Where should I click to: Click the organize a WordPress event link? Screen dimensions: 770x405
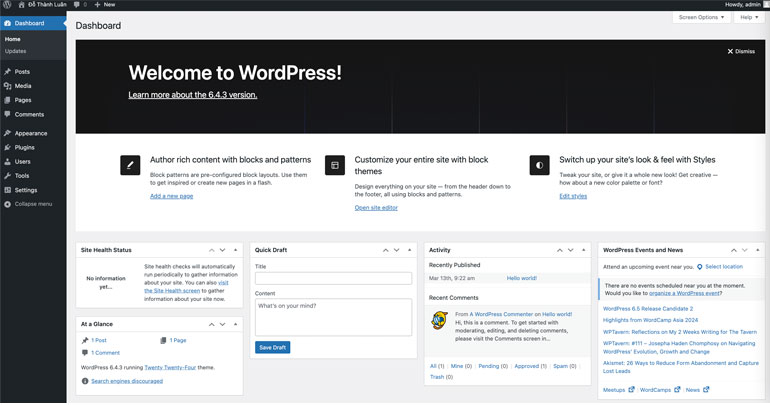[x=684, y=293]
